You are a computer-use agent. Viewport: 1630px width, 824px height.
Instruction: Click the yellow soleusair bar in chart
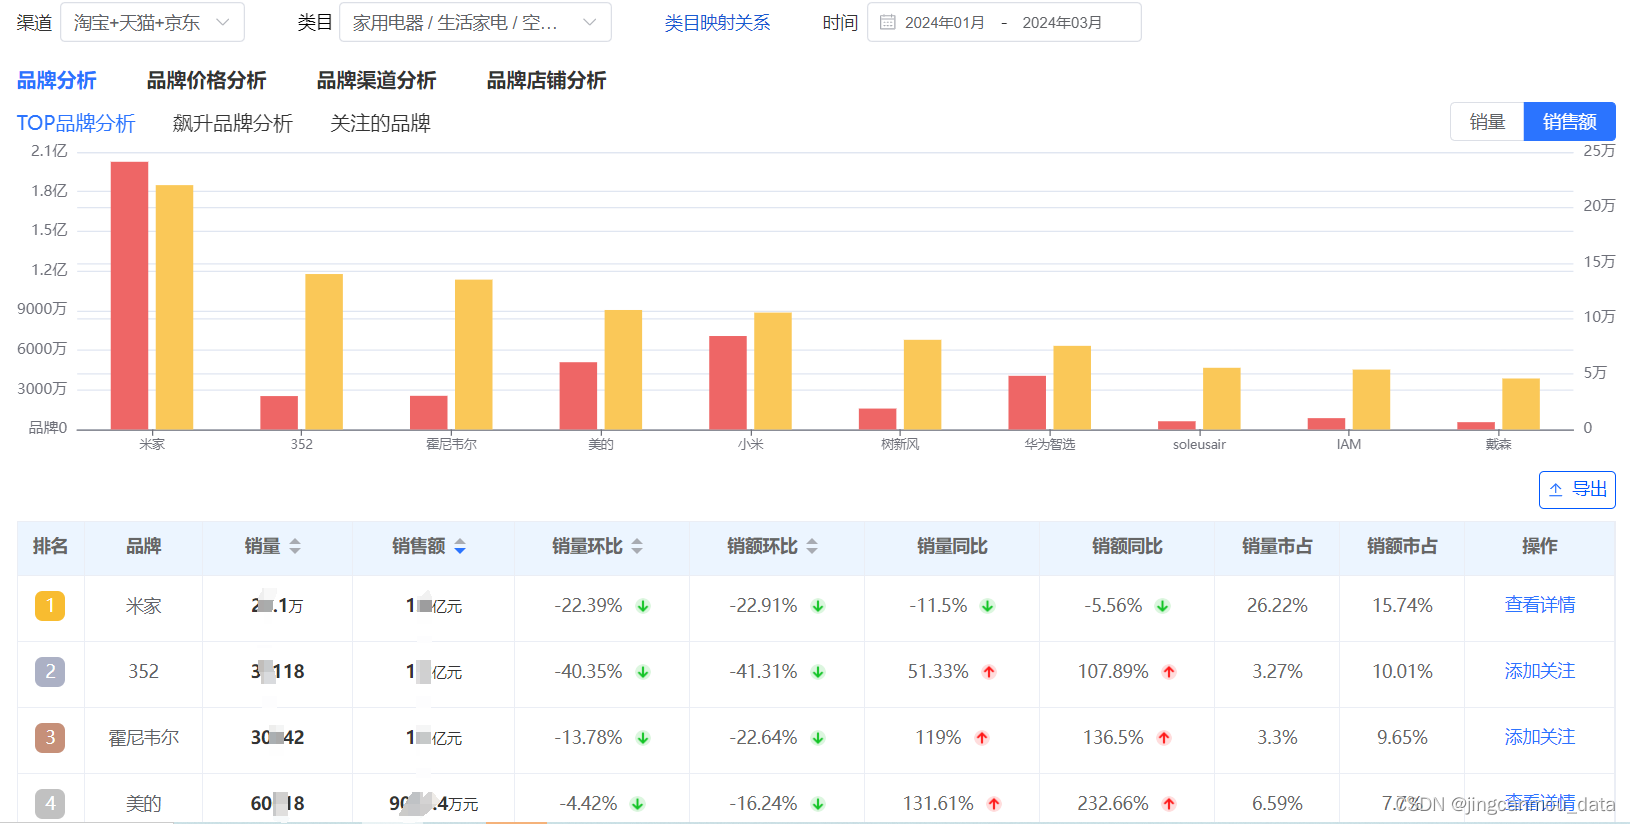1222,399
